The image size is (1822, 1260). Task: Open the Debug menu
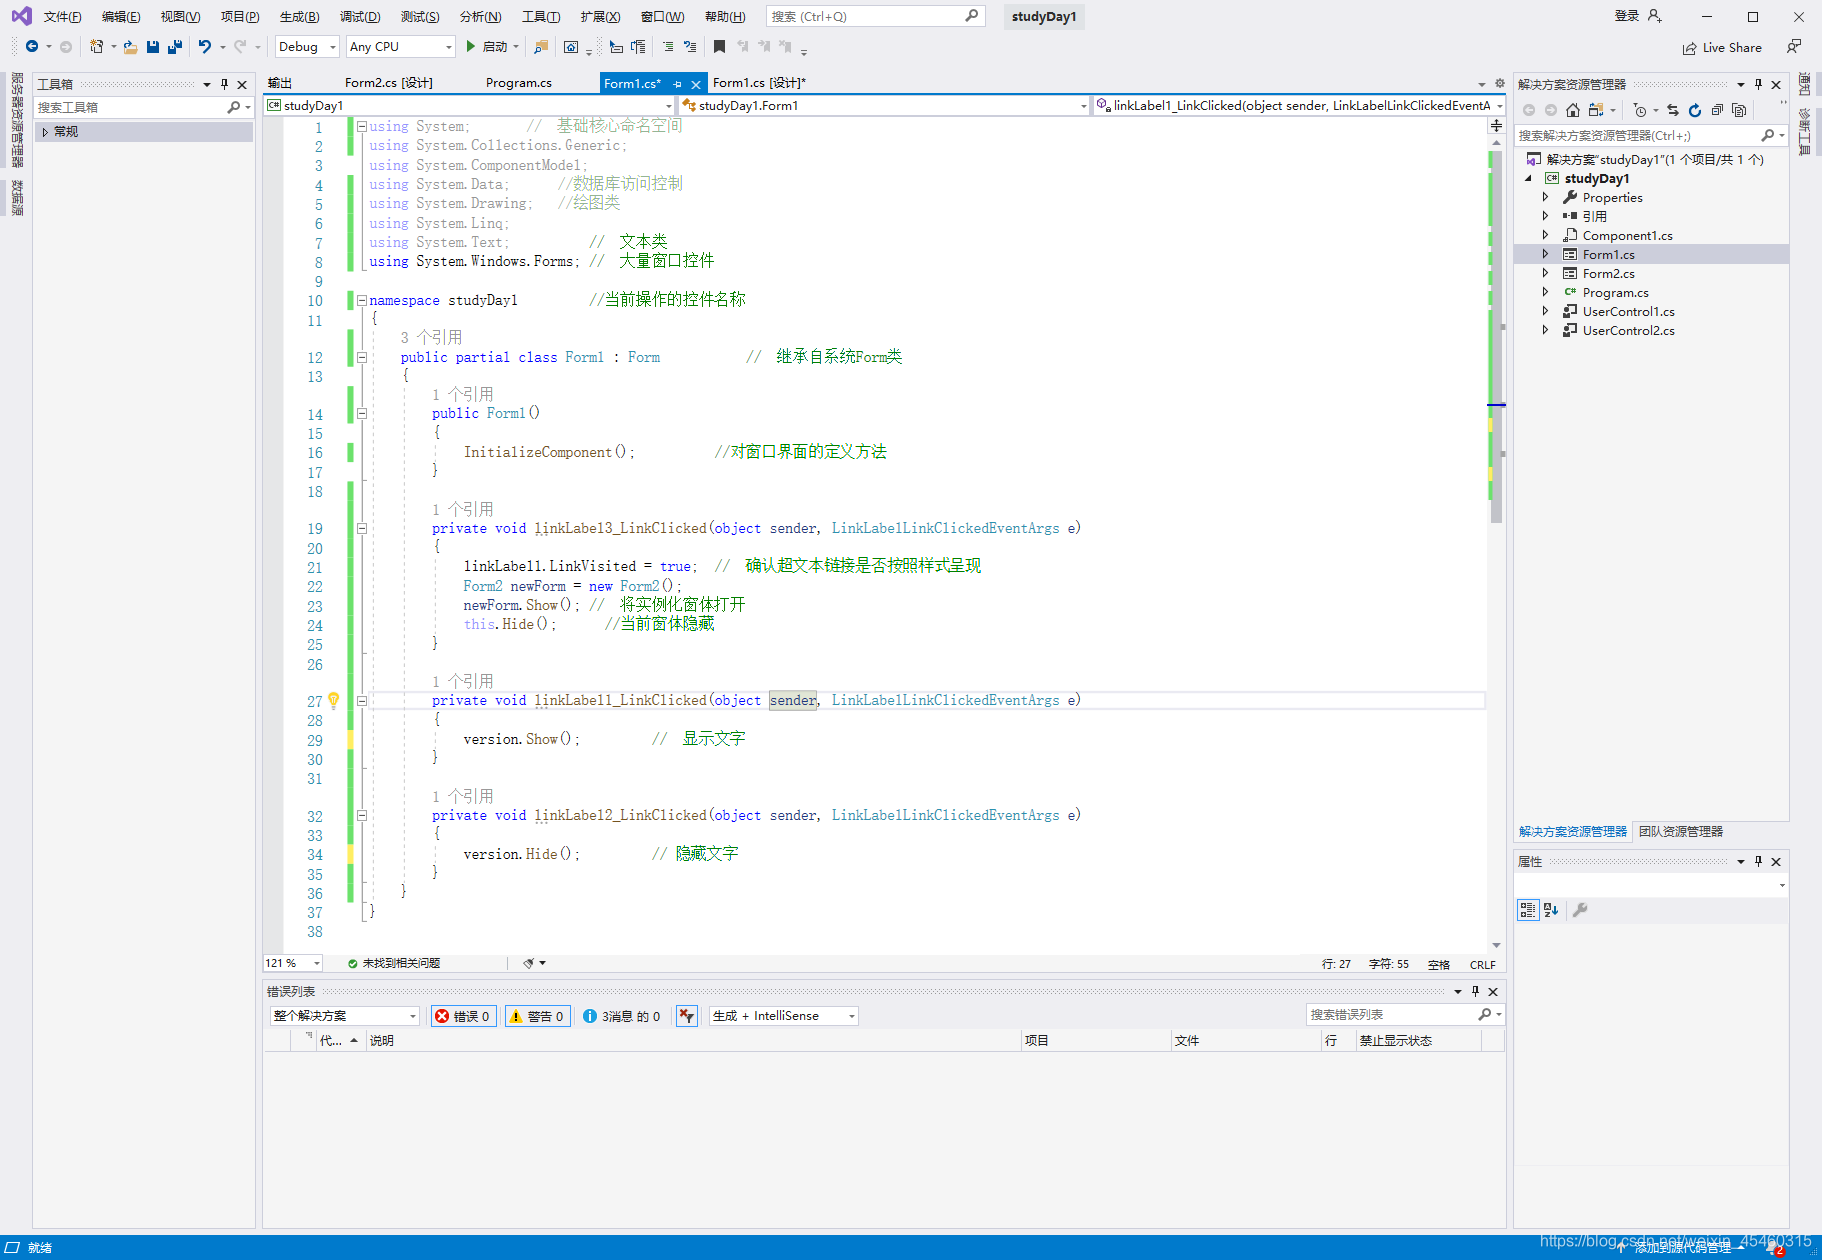pyautogui.click(x=360, y=17)
